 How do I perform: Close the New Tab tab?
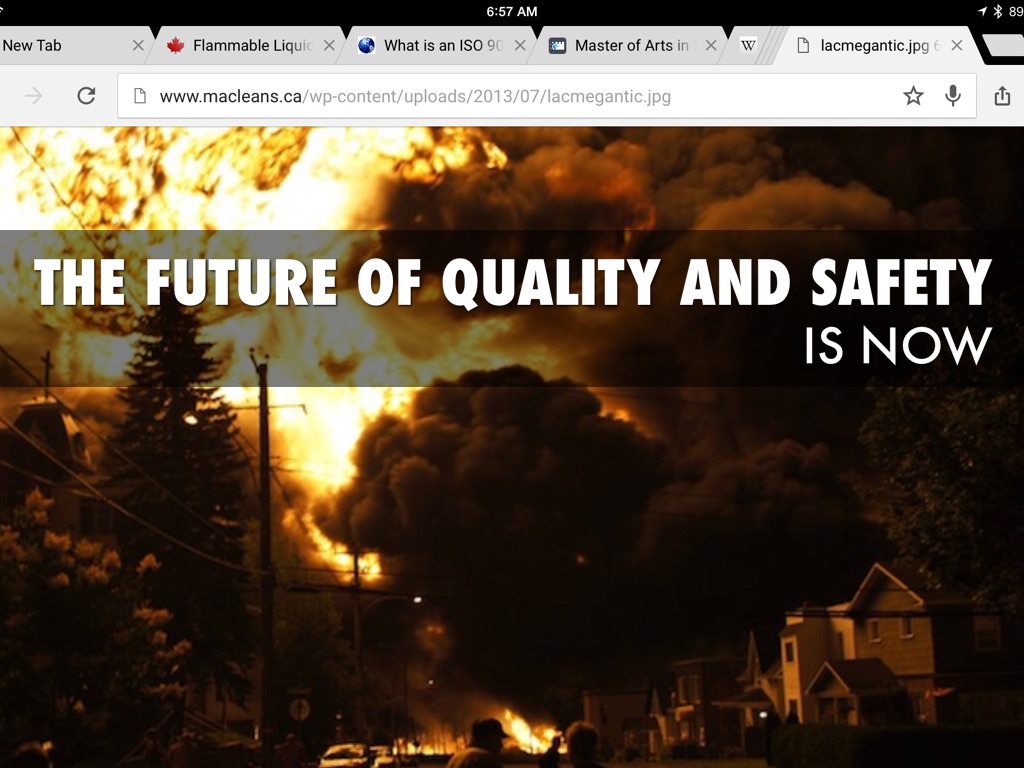(138, 45)
